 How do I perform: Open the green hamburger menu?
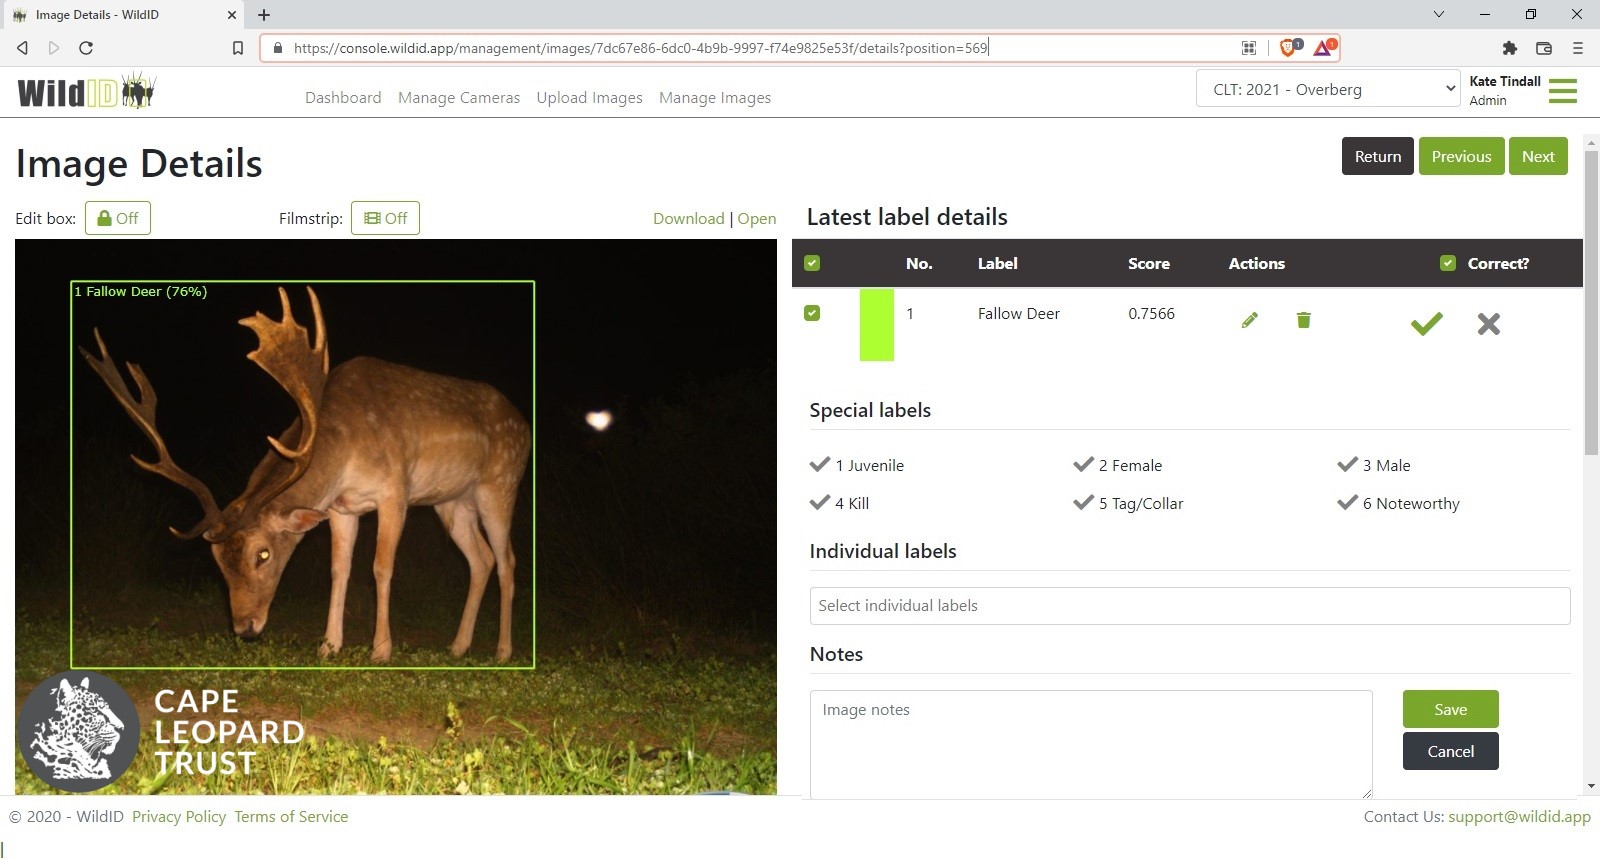[1562, 91]
